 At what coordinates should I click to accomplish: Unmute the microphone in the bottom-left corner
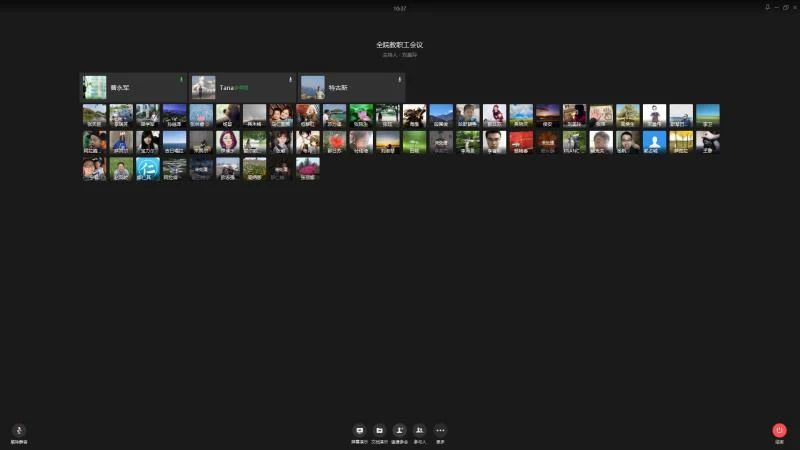click(x=18, y=431)
